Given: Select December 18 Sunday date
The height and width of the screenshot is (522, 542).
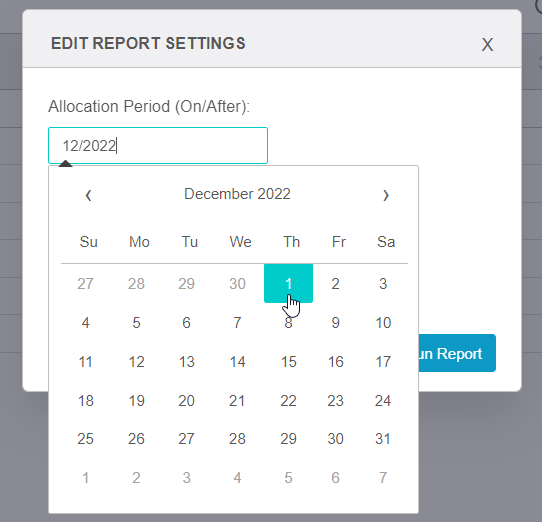Looking at the screenshot, I should tap(85, 401).
